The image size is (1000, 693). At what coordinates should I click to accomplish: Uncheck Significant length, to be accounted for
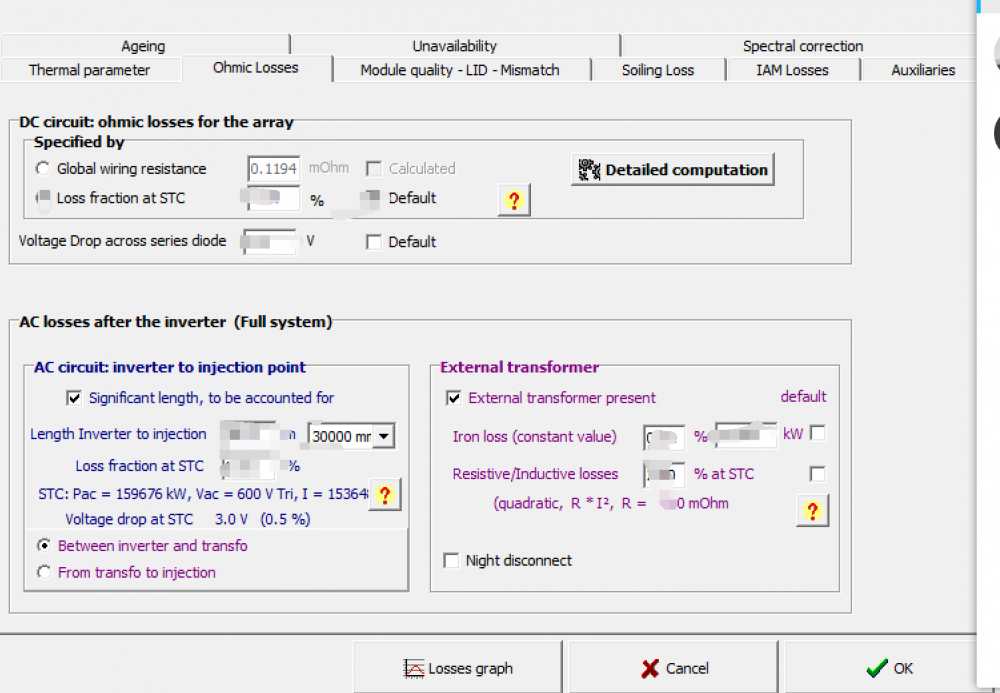[x=74, y=398]
